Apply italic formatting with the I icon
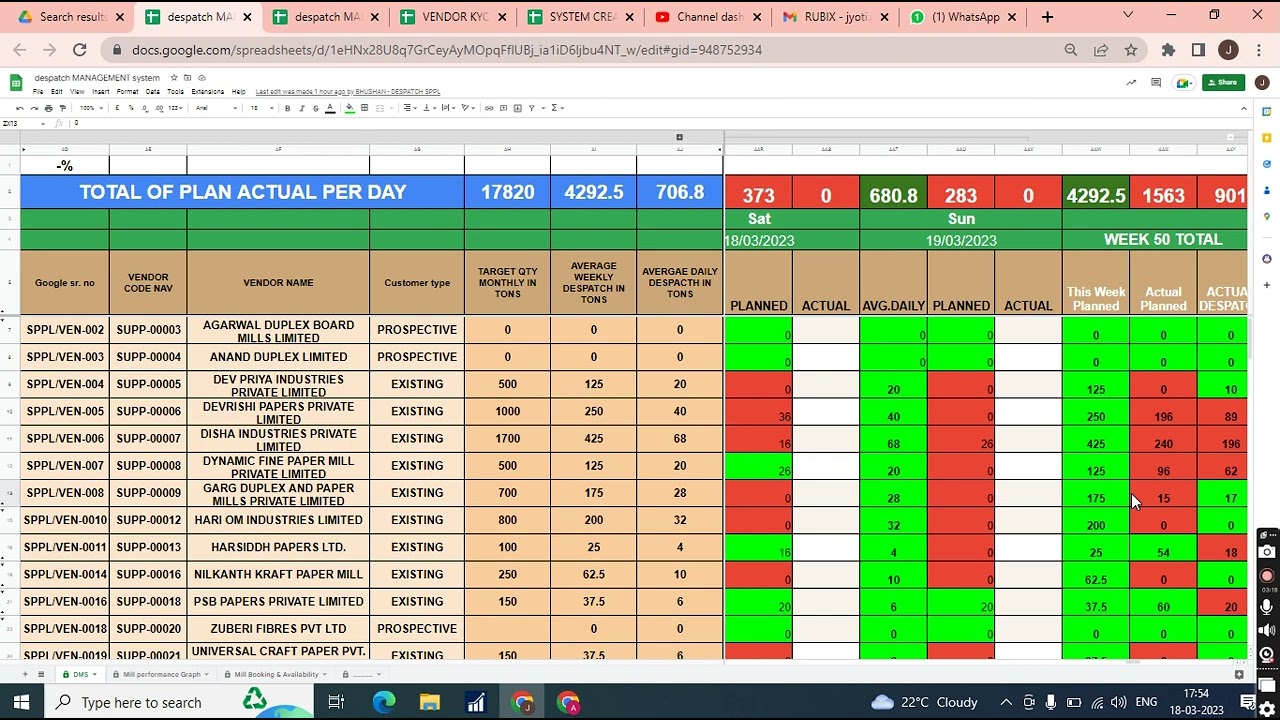This screenshot has width=1280, height=720. (x=301, y=108)
